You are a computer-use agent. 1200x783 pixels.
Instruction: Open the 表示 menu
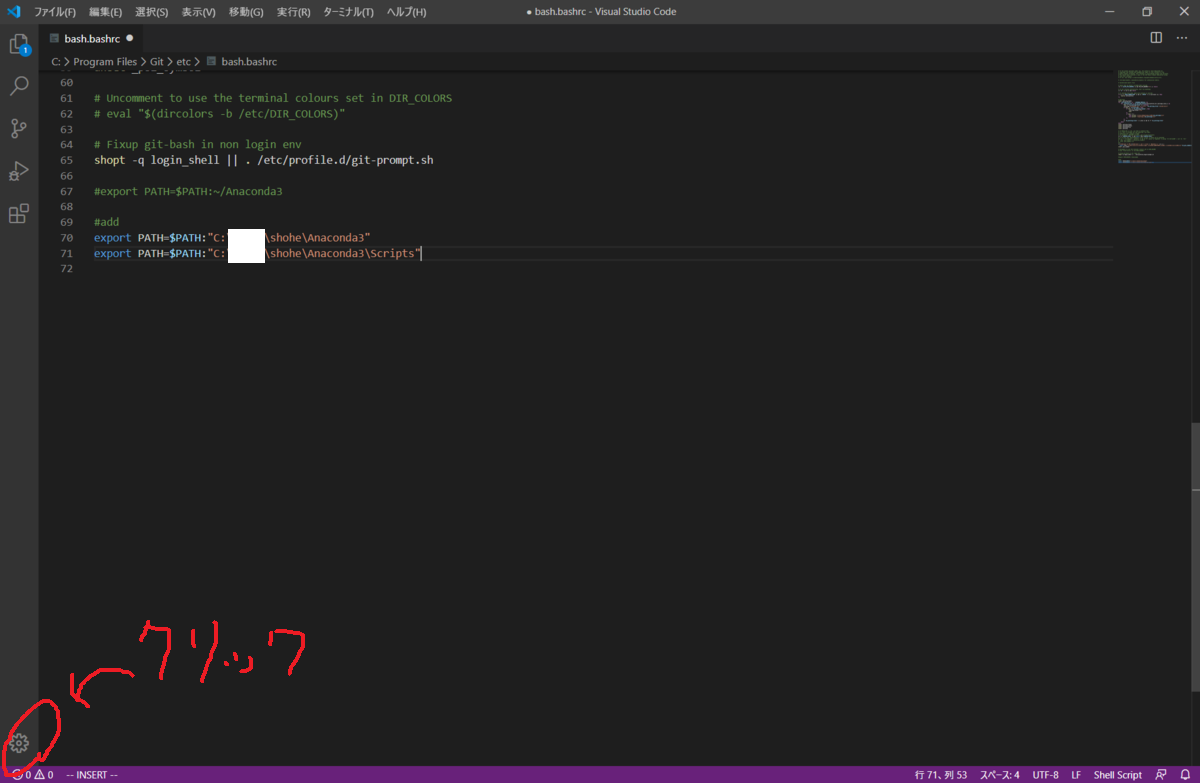click(x=196, y=11)
